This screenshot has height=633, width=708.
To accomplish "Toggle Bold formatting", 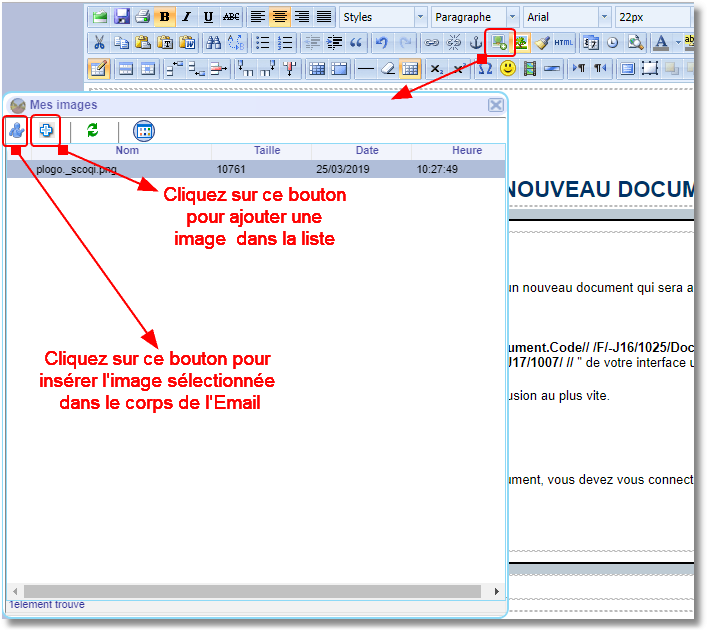I will pos(164,17).
